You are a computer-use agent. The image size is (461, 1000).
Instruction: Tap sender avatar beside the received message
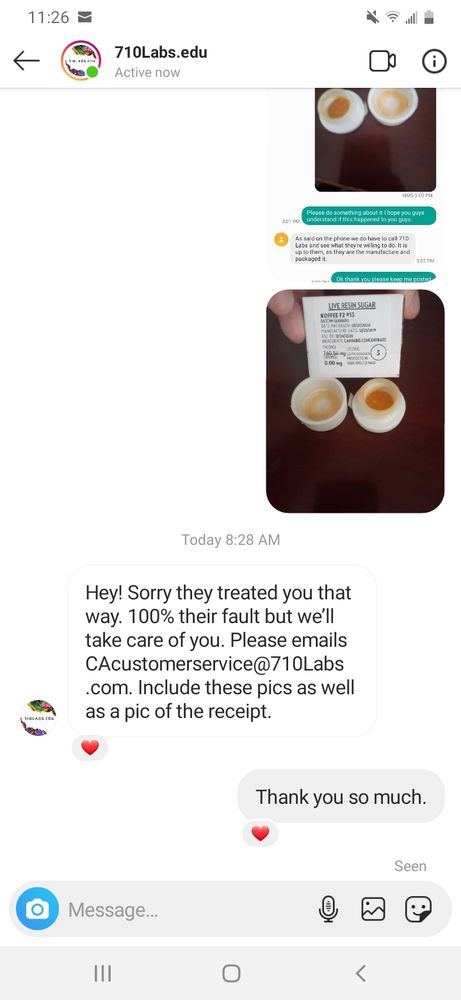[38, 717]
